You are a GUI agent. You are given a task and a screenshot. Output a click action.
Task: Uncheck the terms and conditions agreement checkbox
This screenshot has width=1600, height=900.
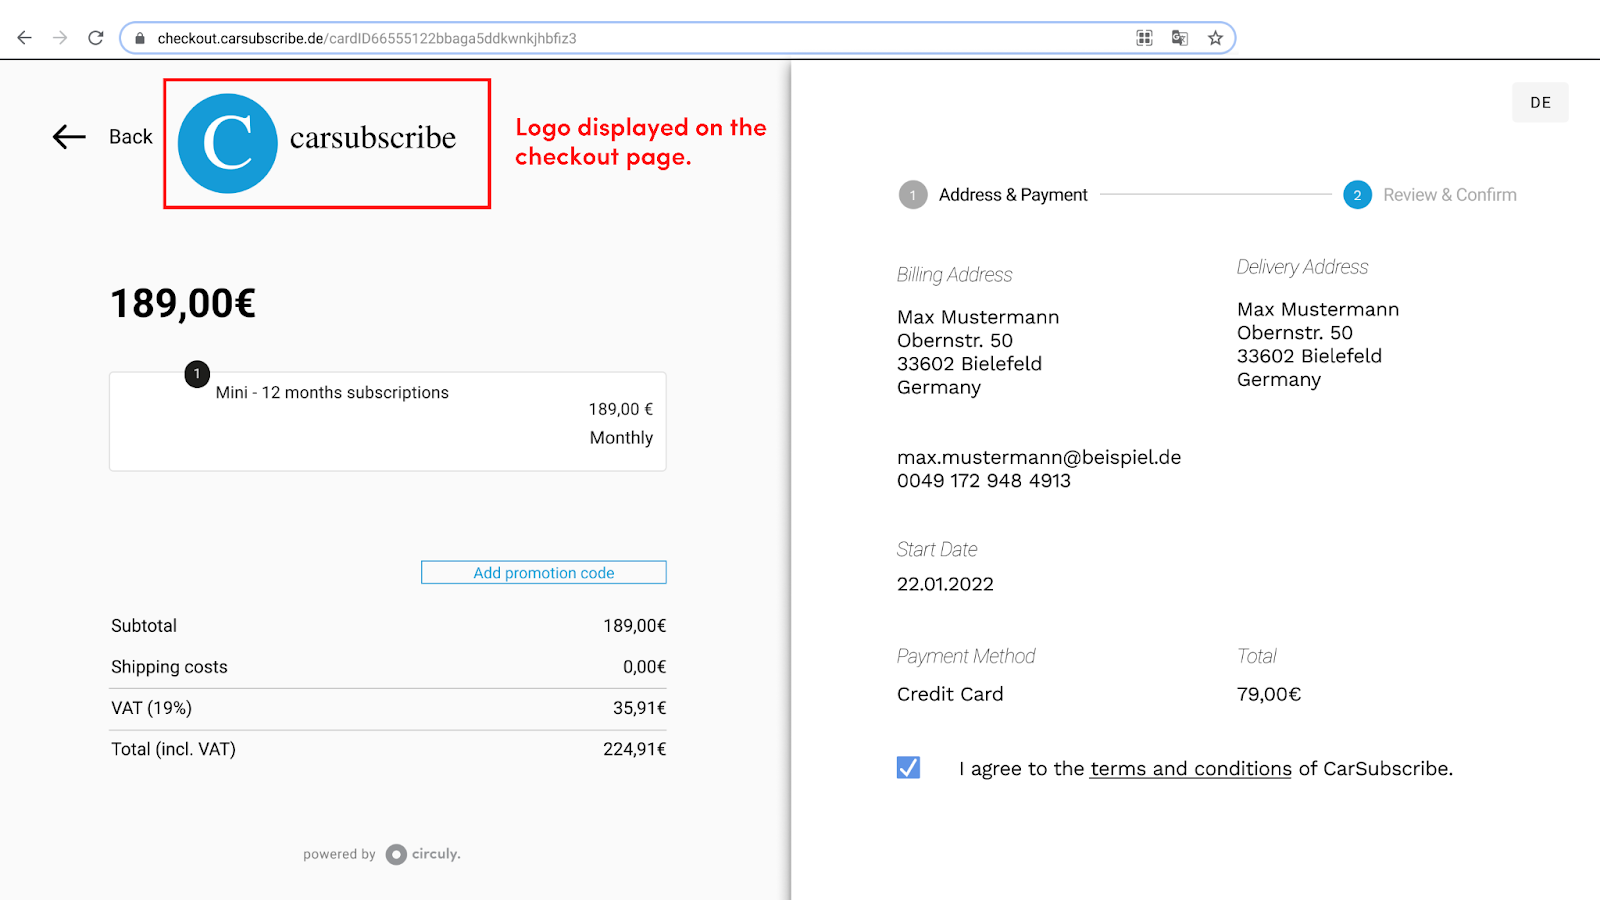coord(908,768)
